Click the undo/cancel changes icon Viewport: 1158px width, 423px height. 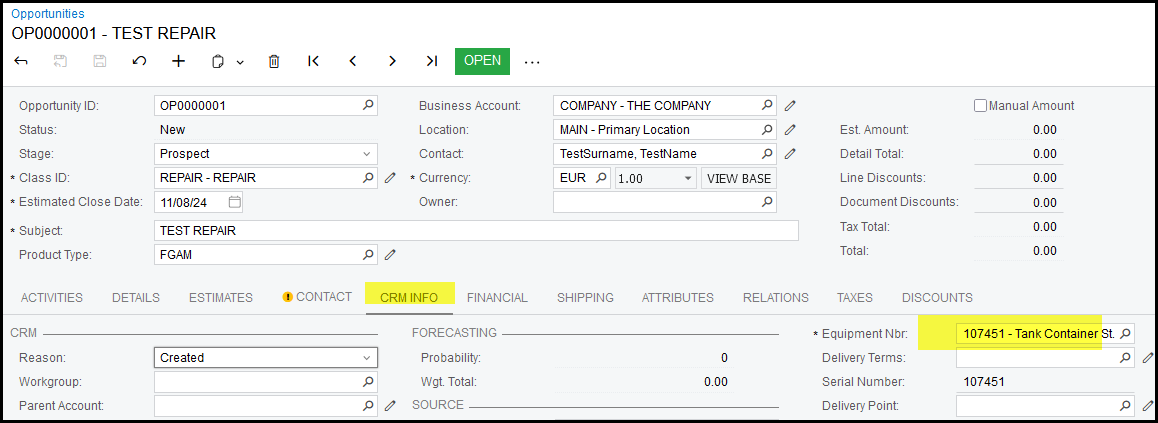(139, 61)
